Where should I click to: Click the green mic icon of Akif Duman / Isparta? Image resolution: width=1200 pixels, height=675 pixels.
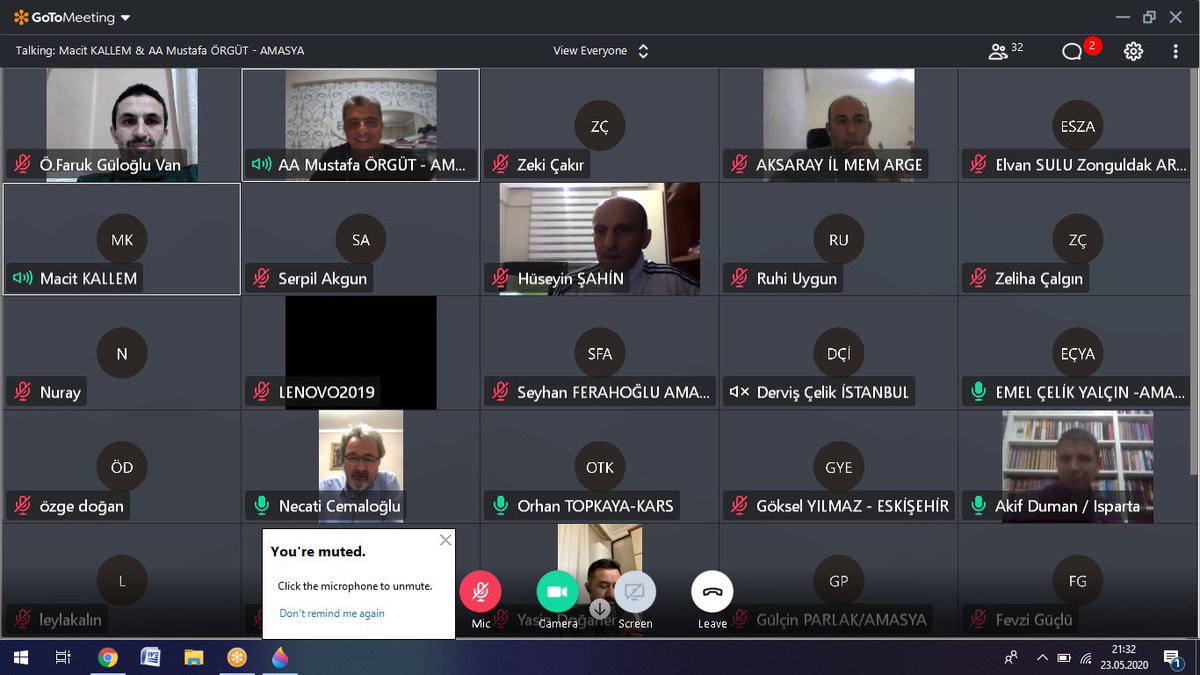(x=979, y=506)
